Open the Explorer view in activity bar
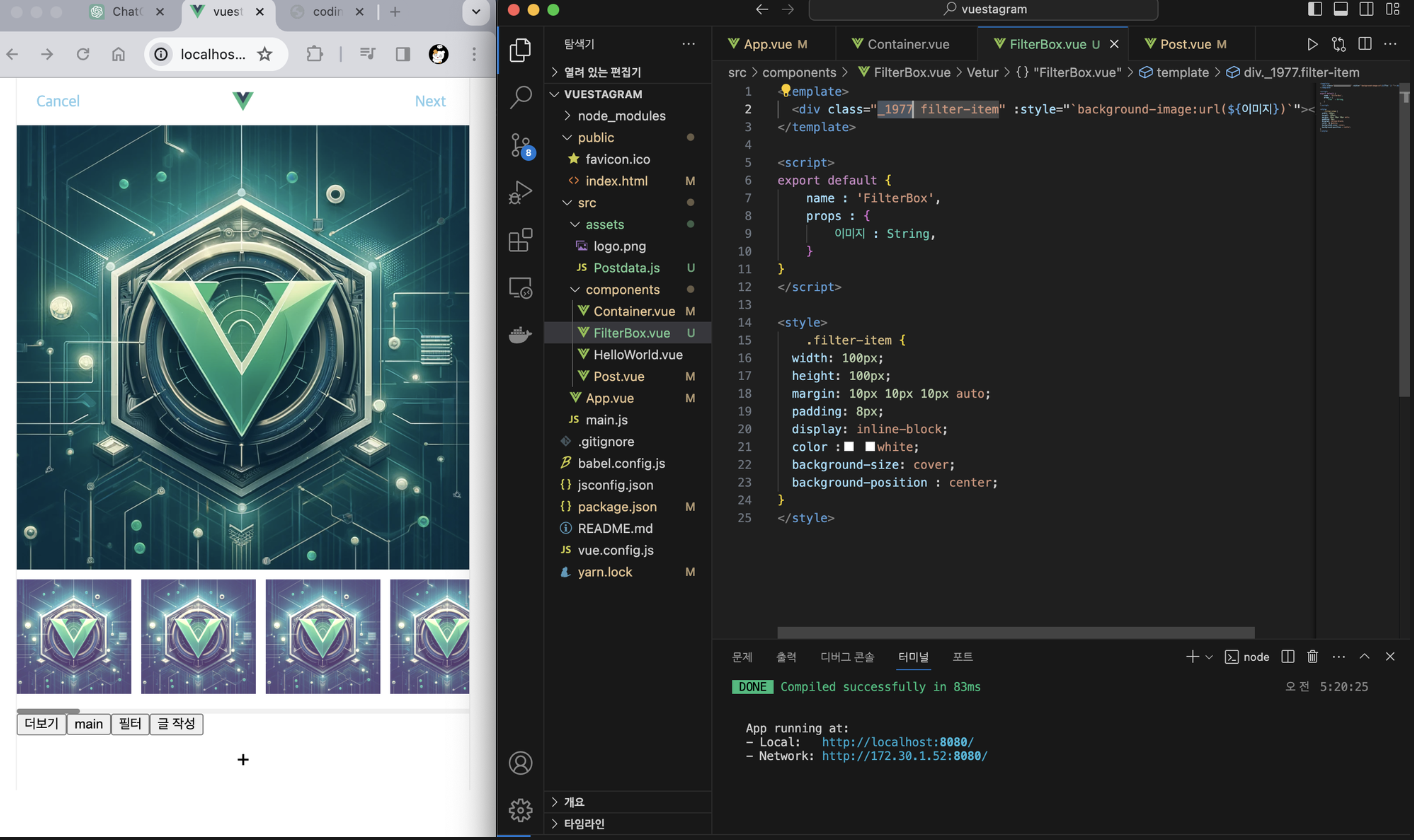The image size is (1414, 840). (x=520, y=50)
